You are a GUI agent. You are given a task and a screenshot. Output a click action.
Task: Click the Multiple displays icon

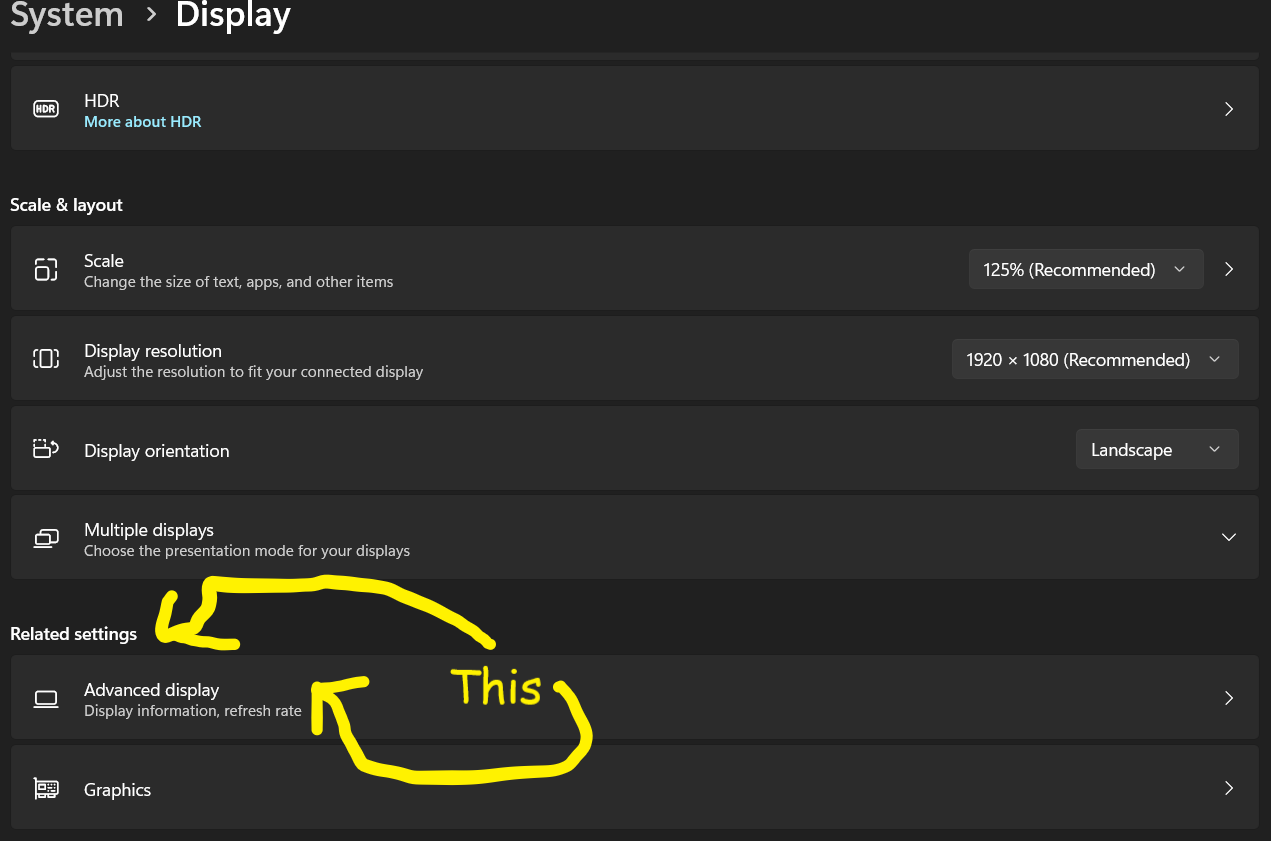pos(46,539)
